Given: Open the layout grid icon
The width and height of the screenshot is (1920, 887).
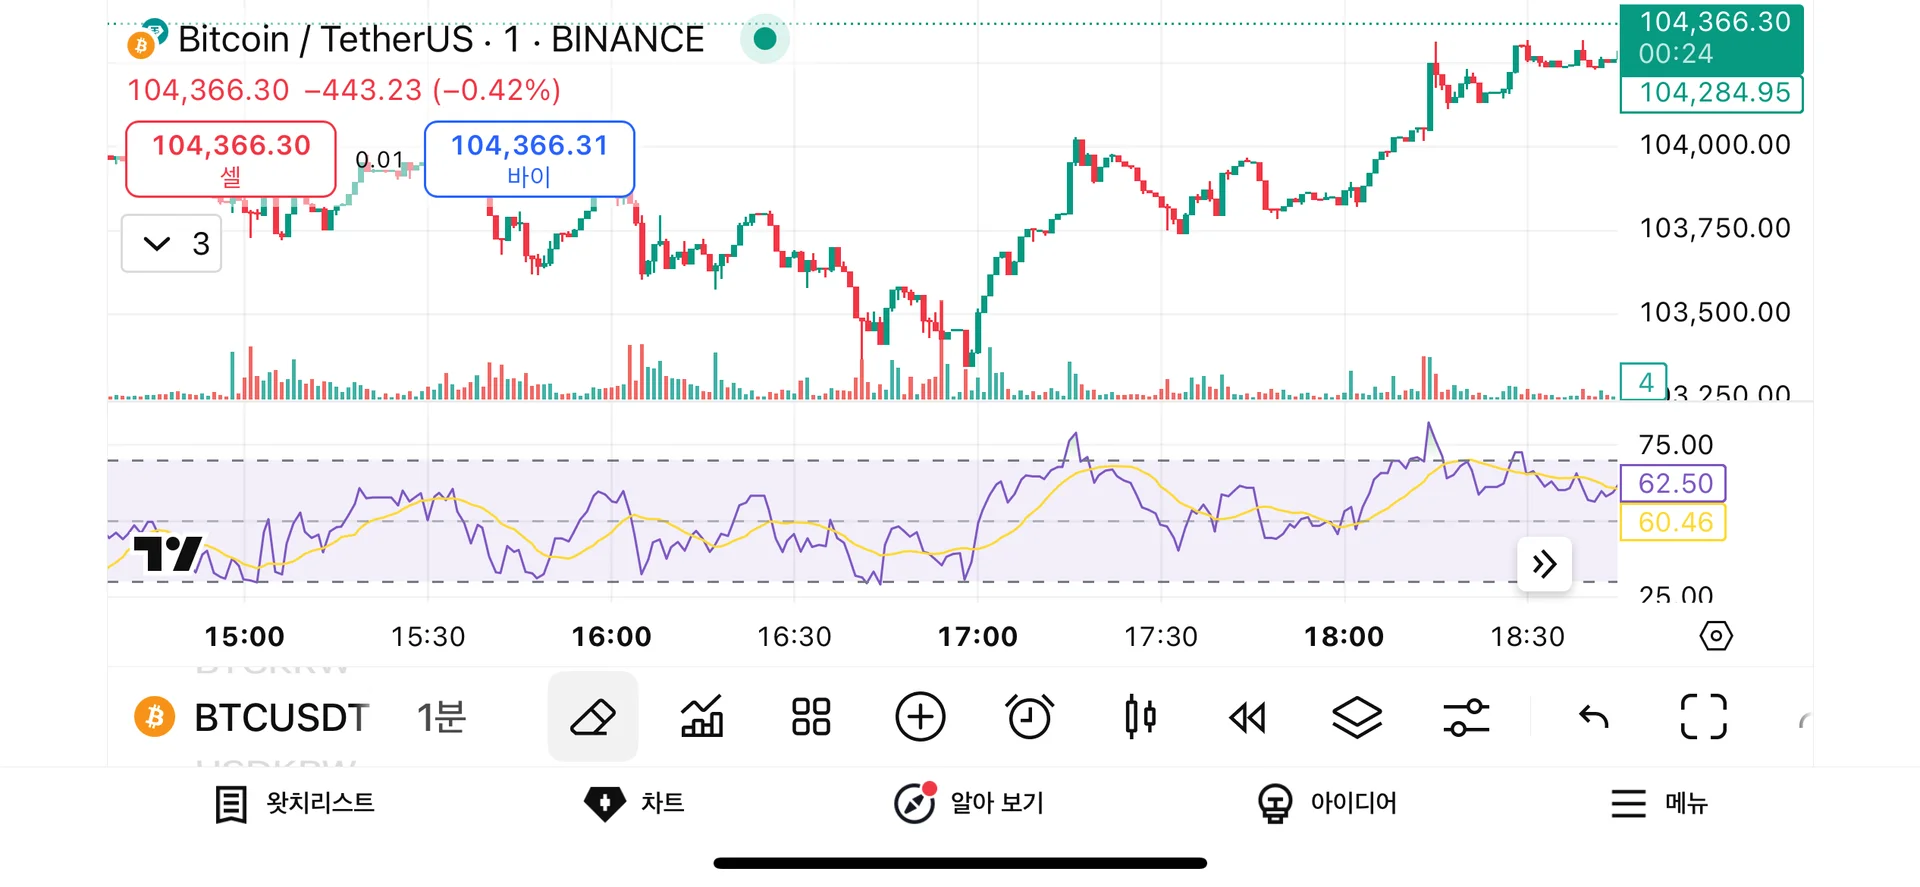Looking at the screenshot, I should (811, 717).
